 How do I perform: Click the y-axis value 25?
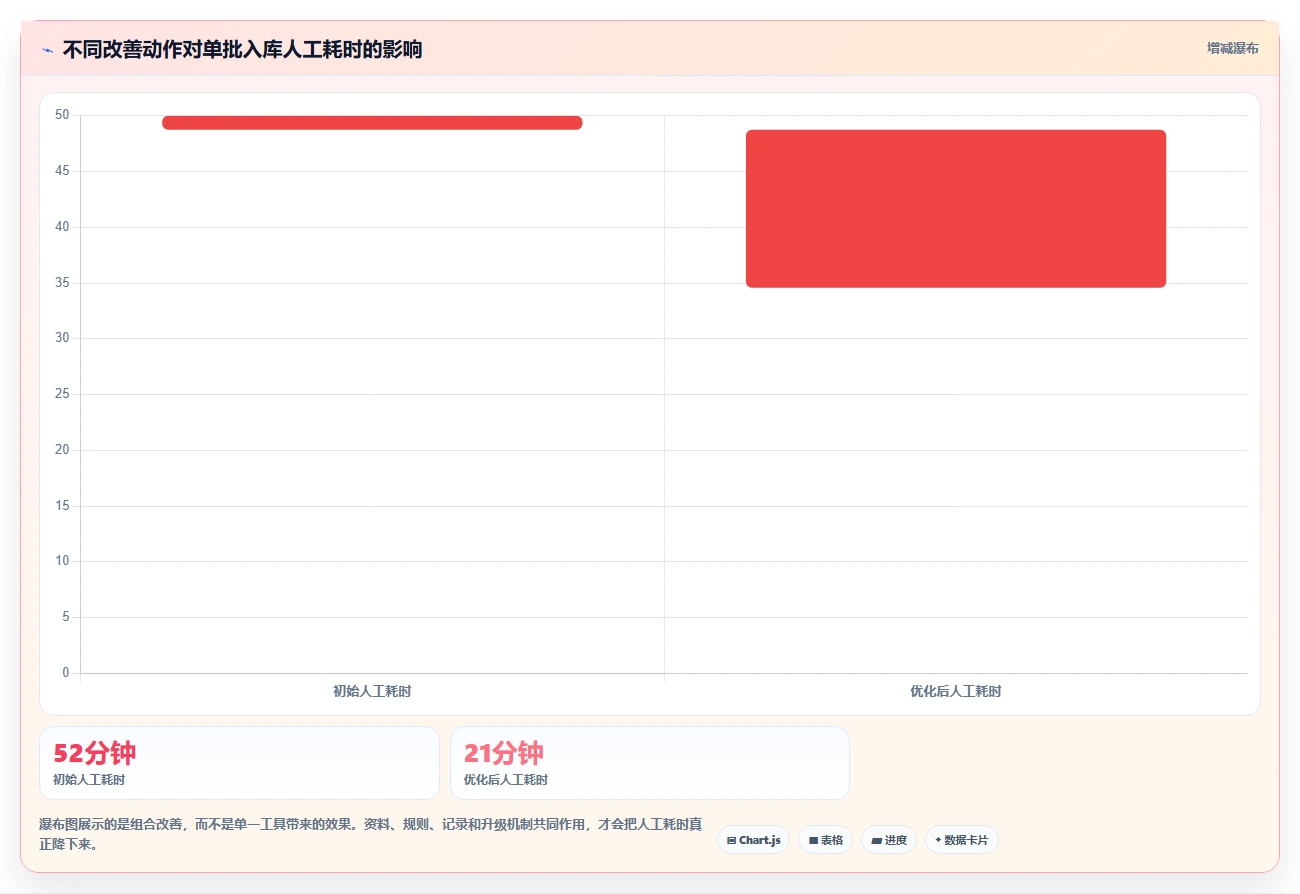62,394
